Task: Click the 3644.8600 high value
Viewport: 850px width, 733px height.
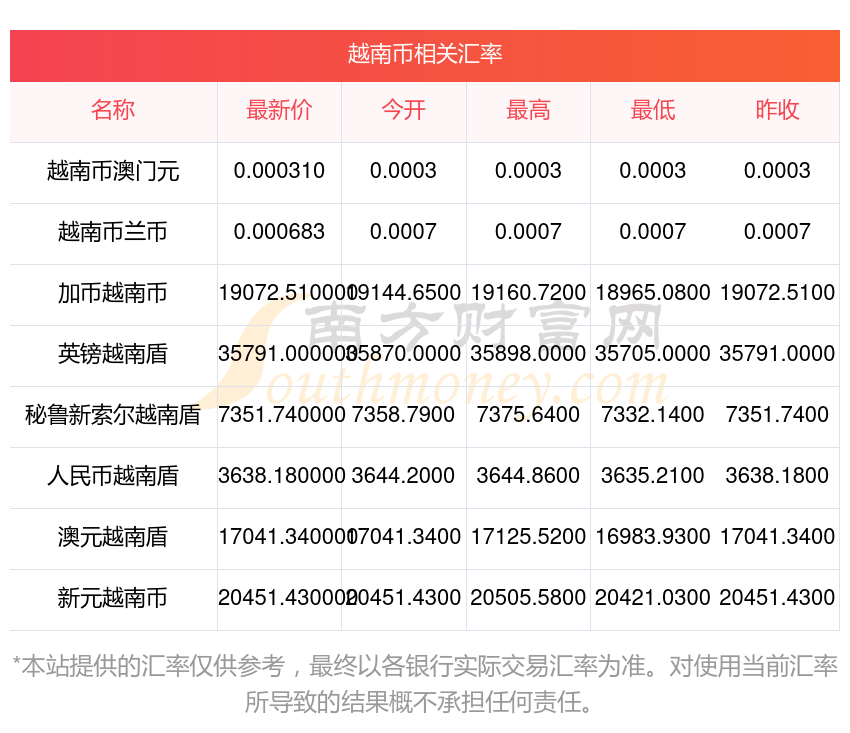Action: (528, 476)
